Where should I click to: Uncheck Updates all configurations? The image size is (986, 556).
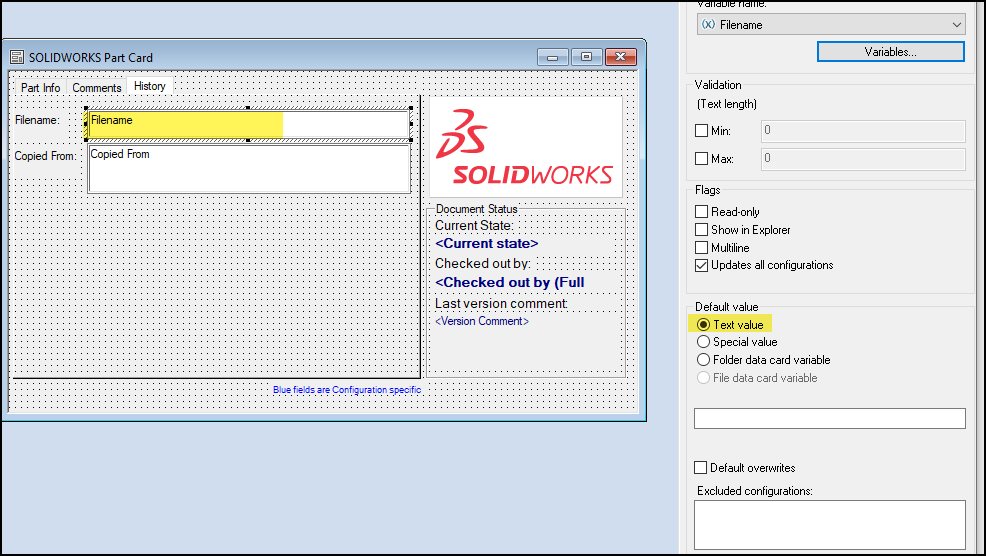(x=701, y=266)
